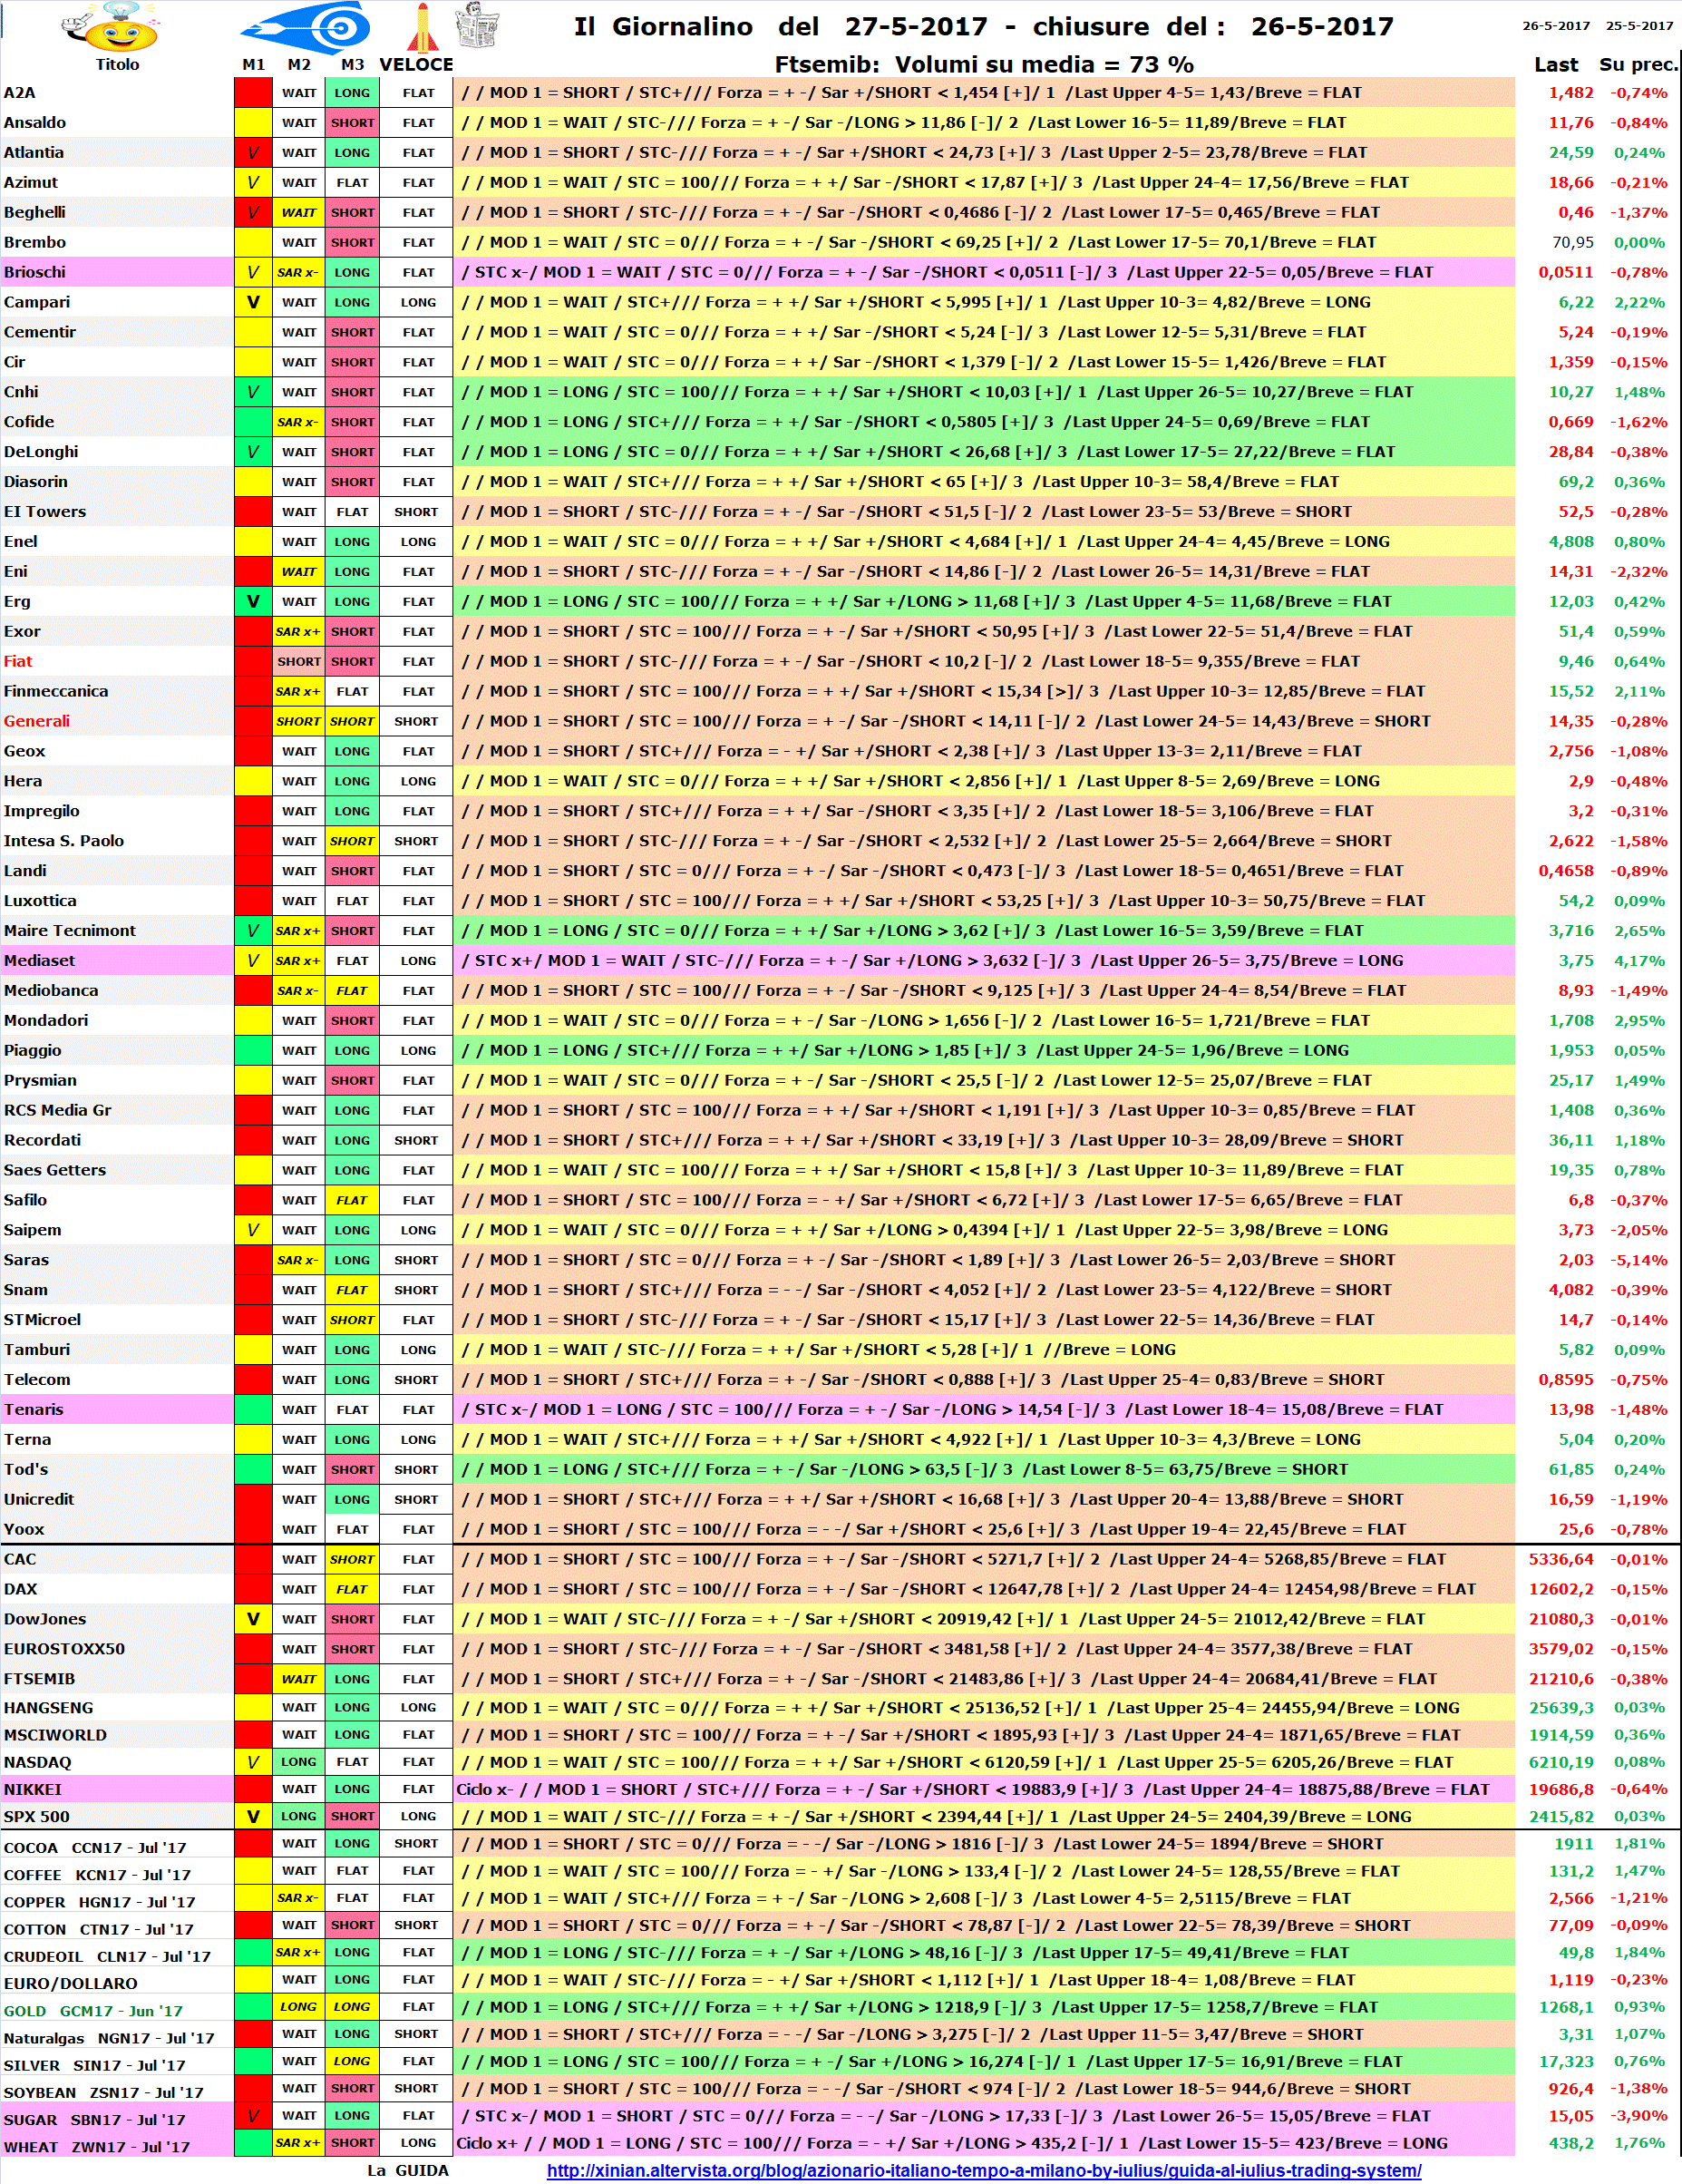The image size is (1682, 2184).
Task: Click the rocket icon above VELOCE
Action: [x=422, y=27]
